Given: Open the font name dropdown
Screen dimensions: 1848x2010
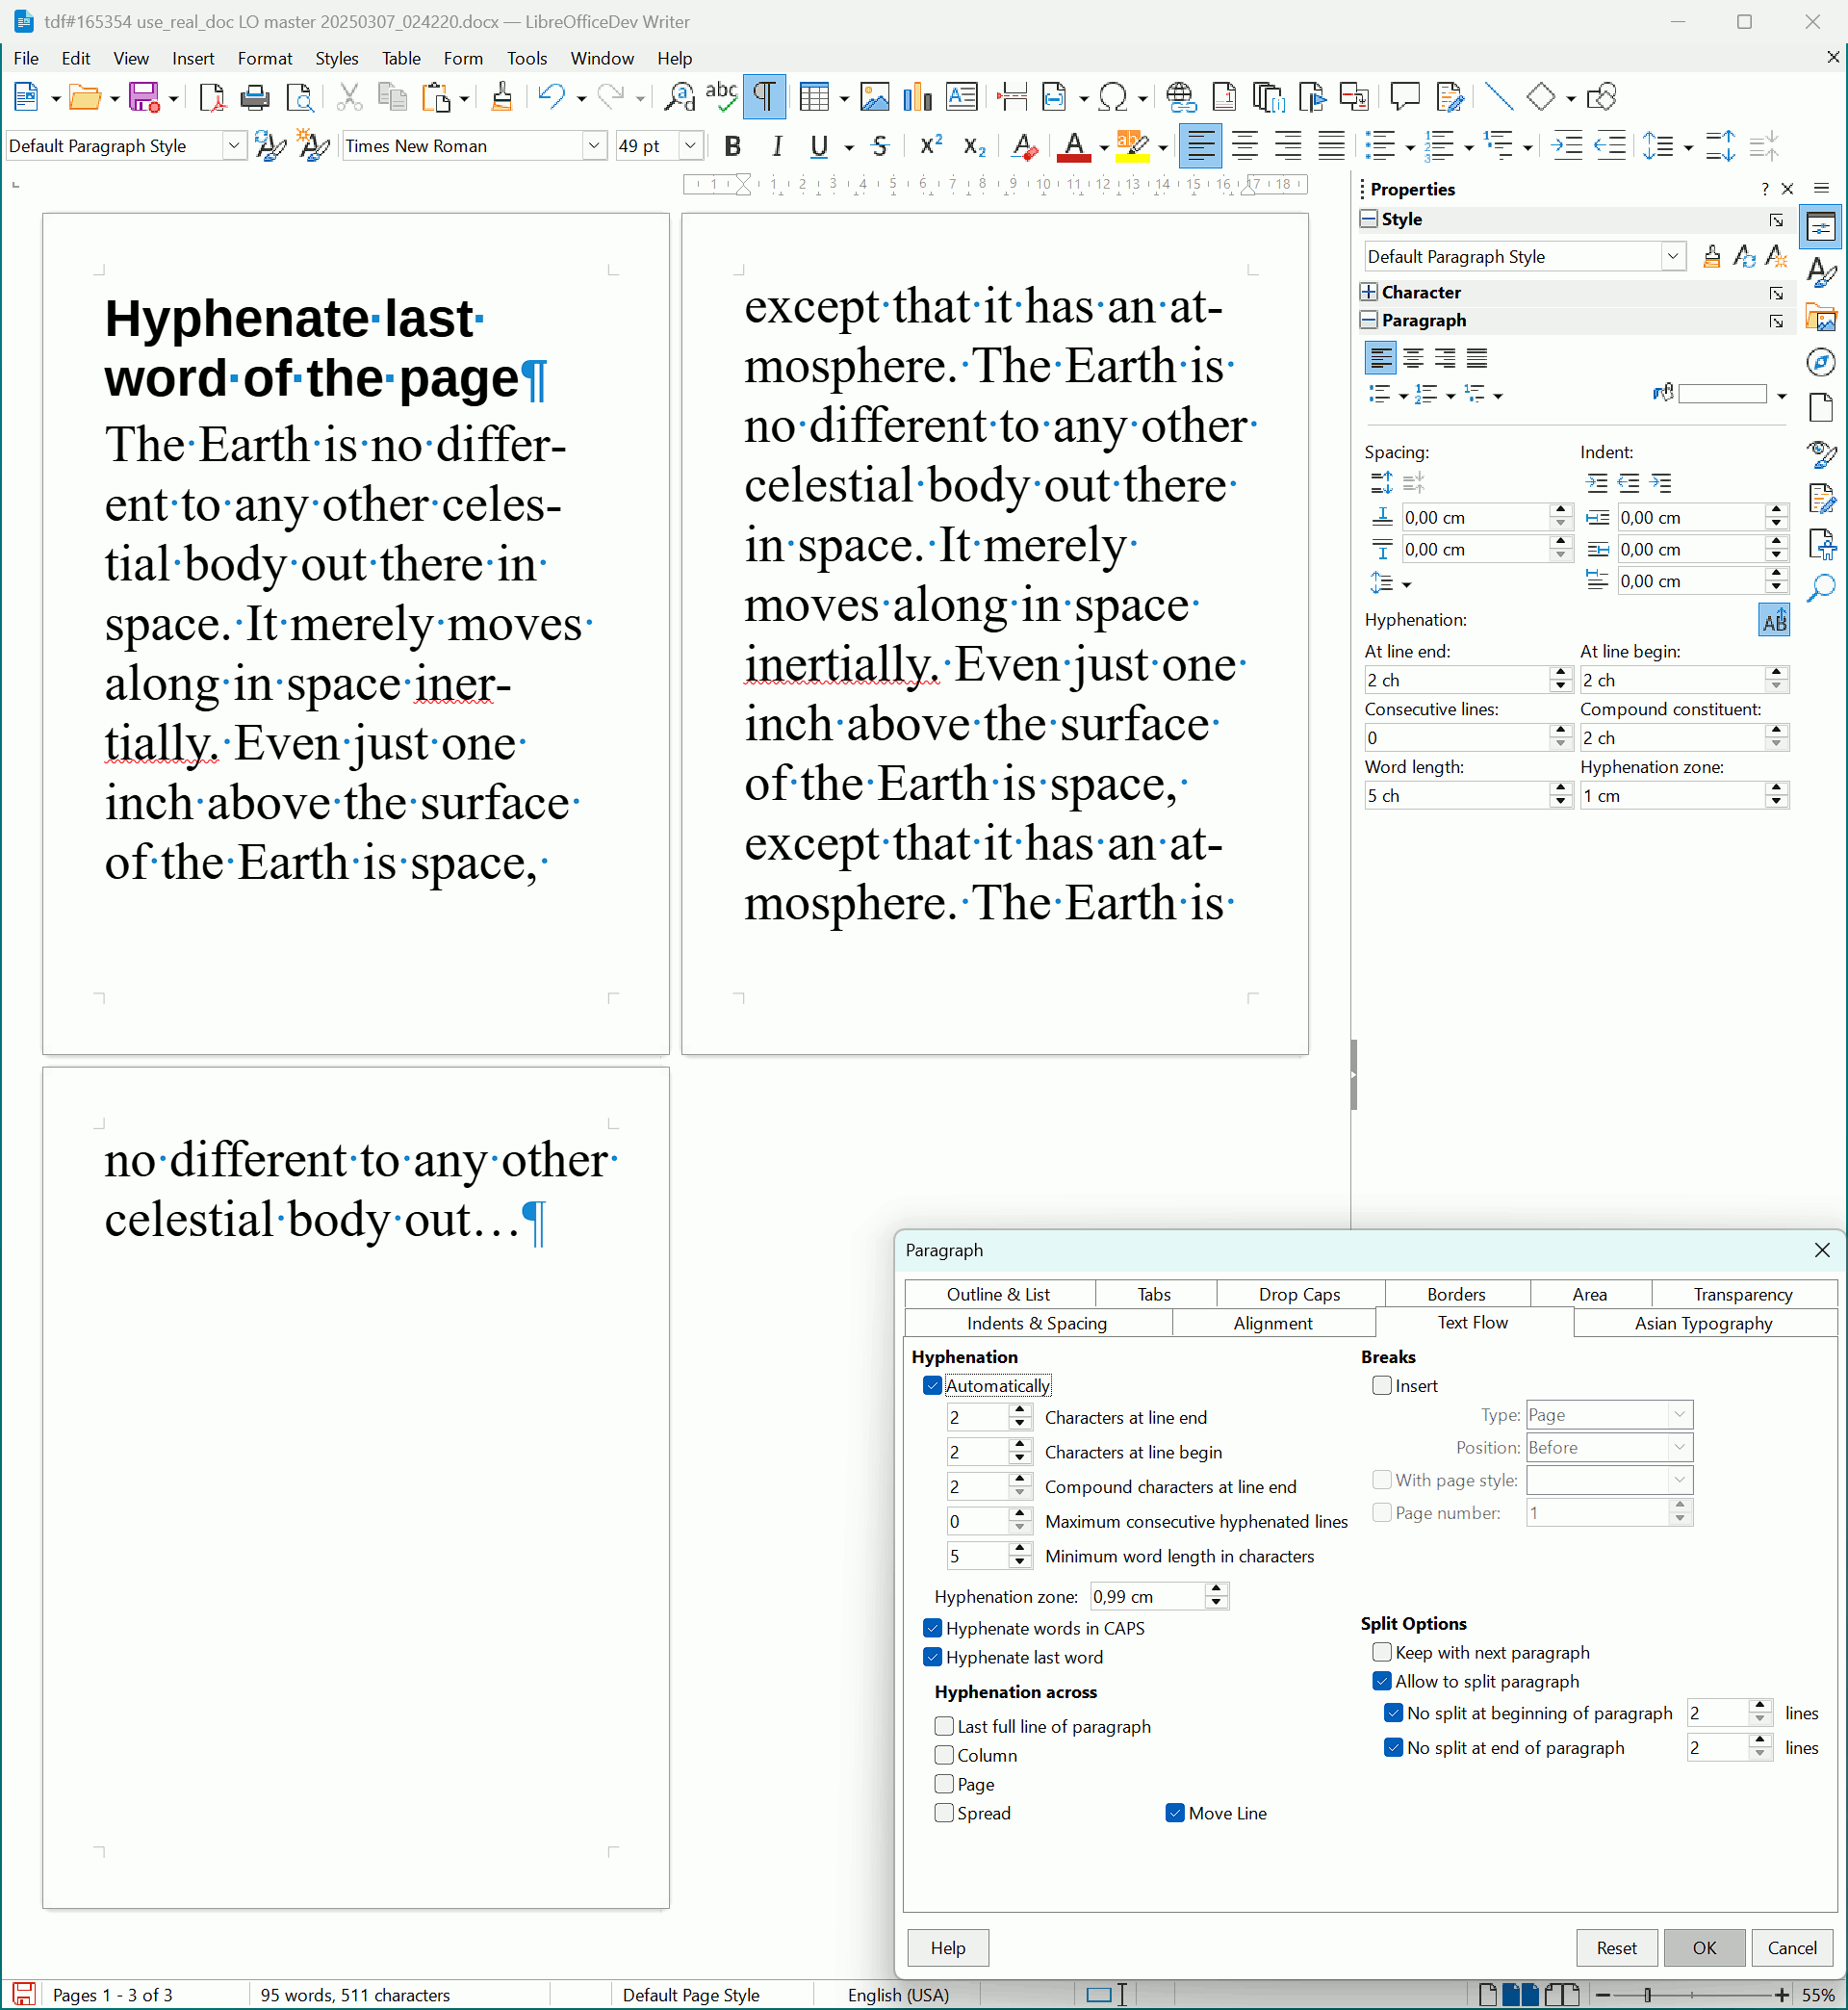Looking at the screenshot, I should pyautogui.click(x=594, y=146).
